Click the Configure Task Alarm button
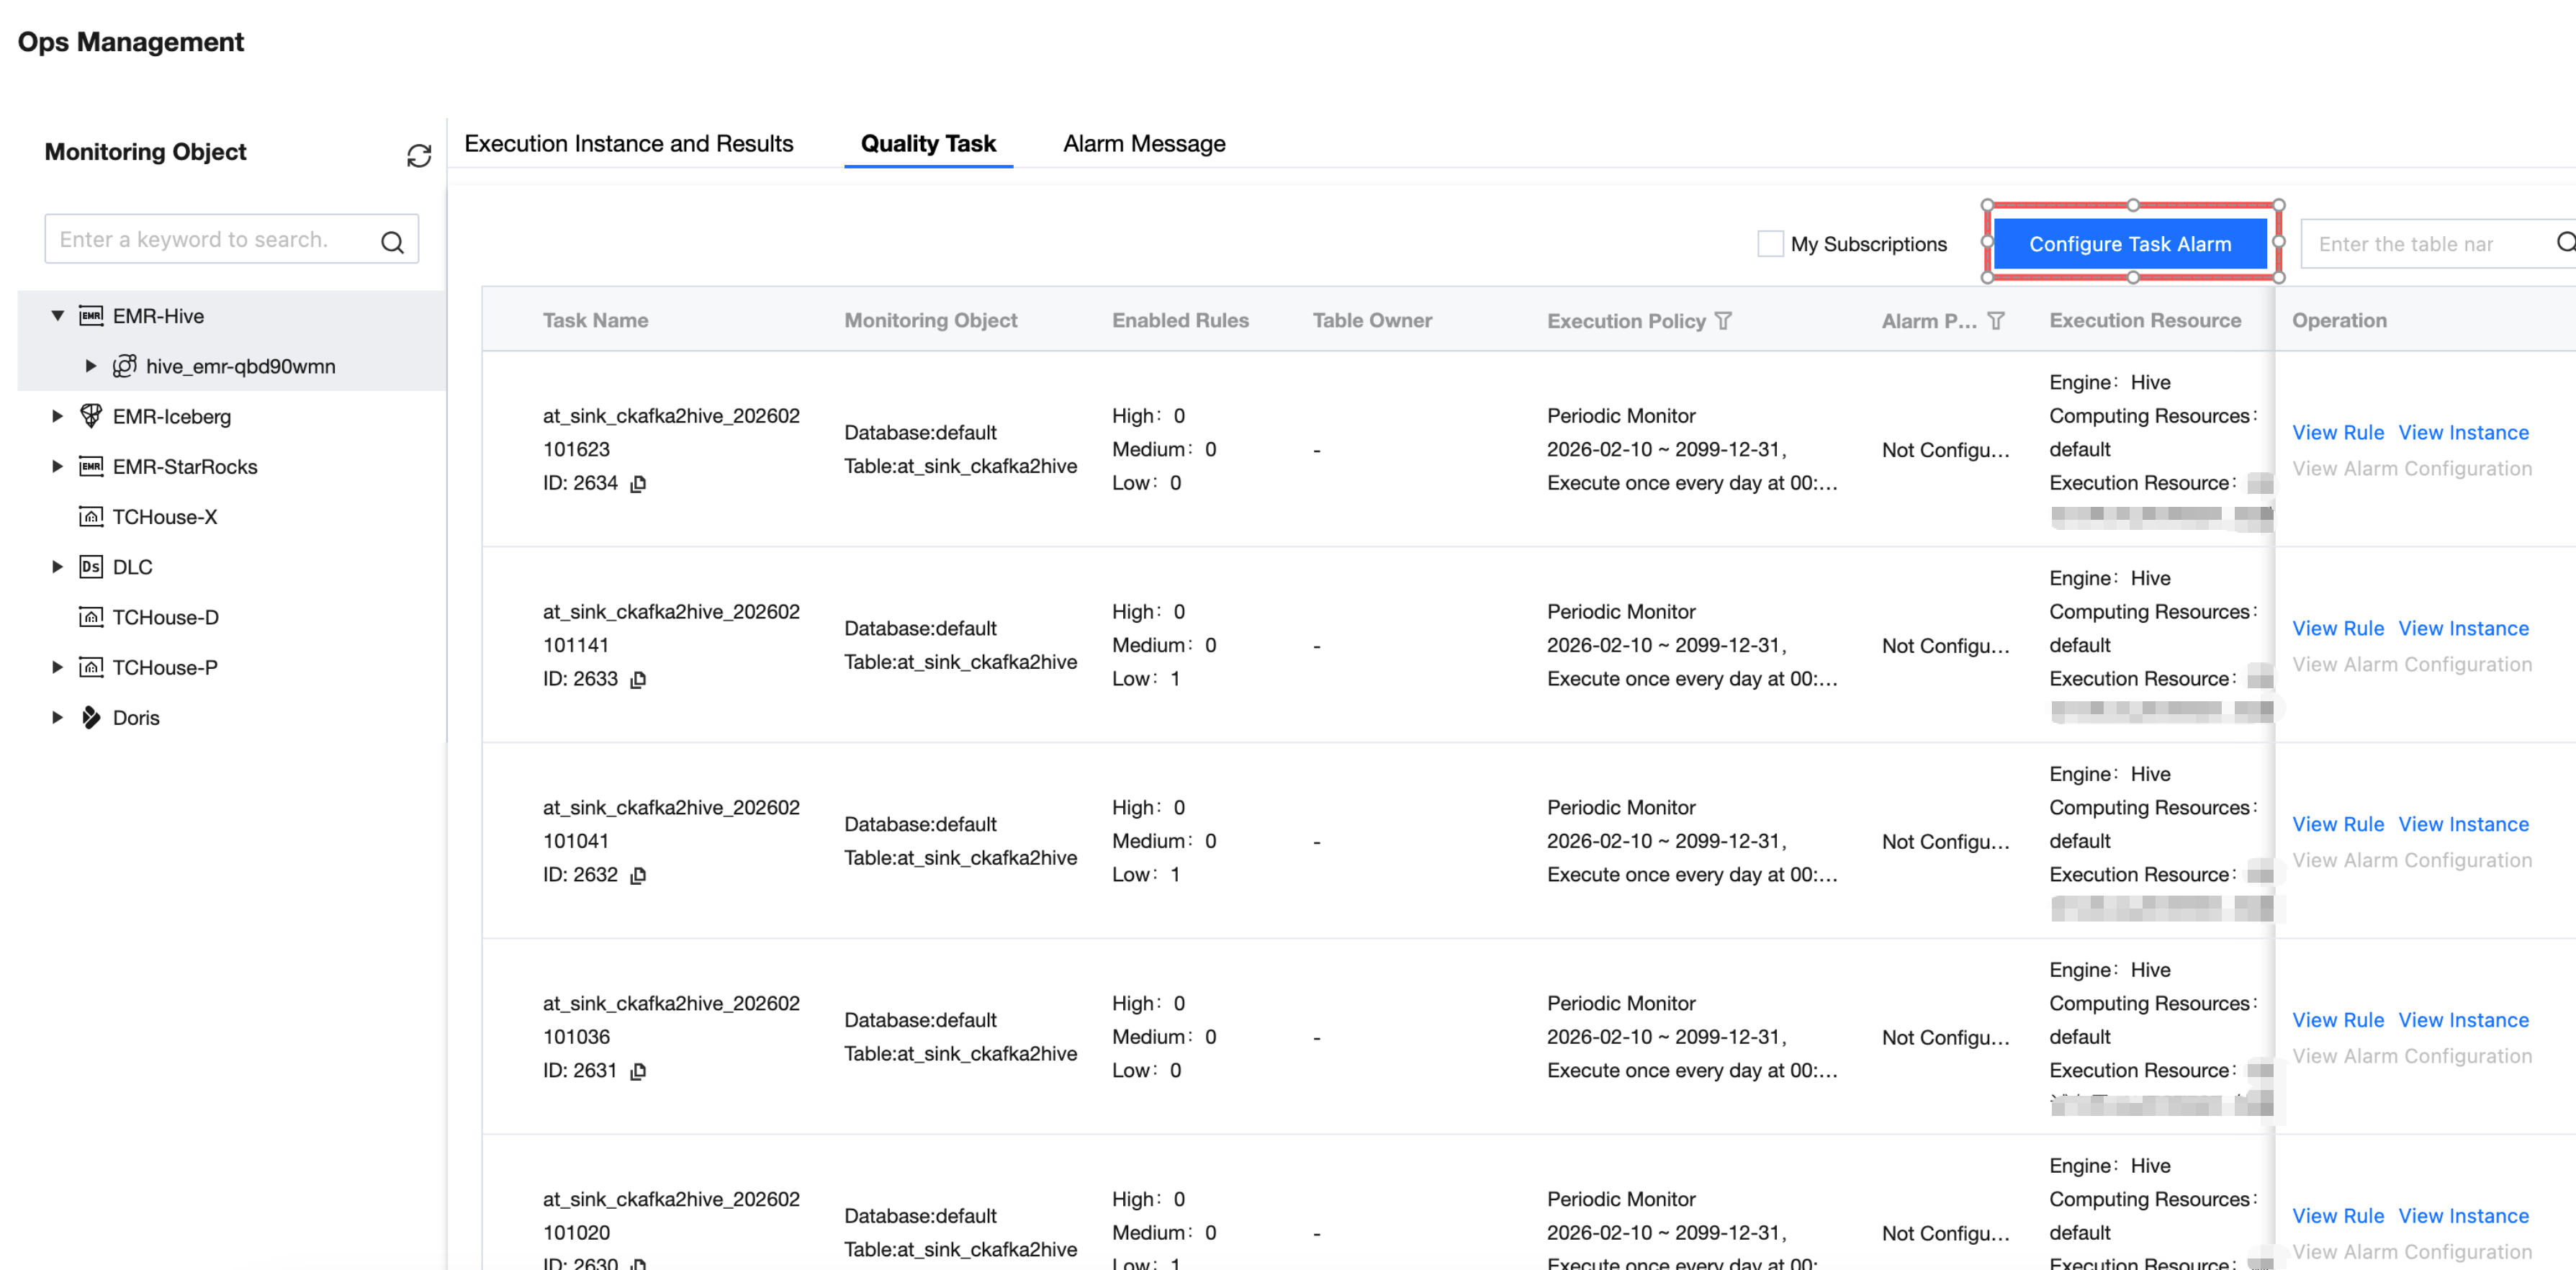 pos(2130,244)
